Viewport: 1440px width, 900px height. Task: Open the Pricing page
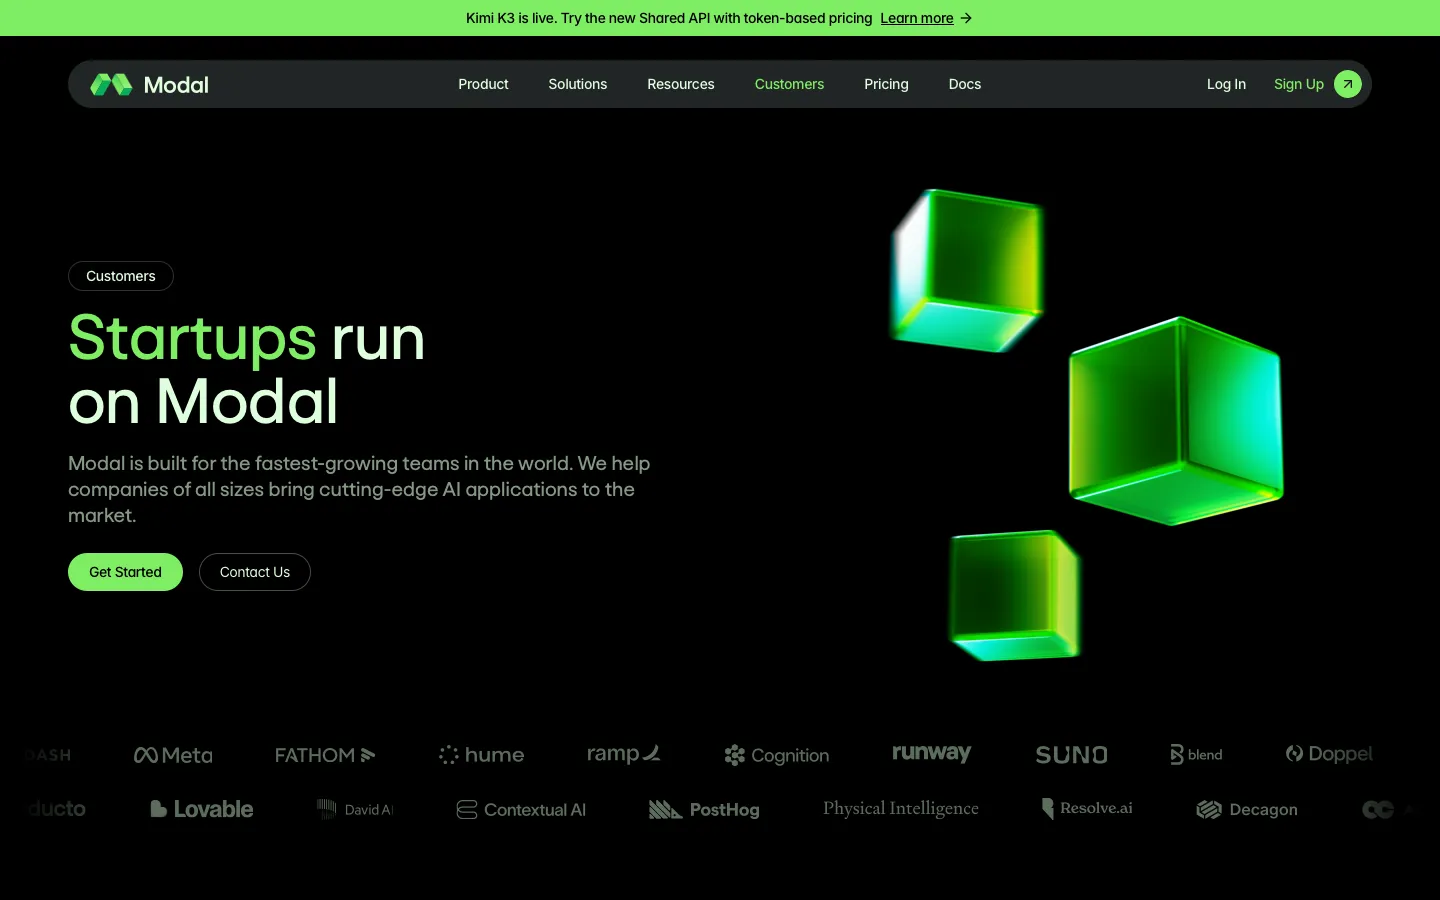pyautogui.click(x=886, y=84)
